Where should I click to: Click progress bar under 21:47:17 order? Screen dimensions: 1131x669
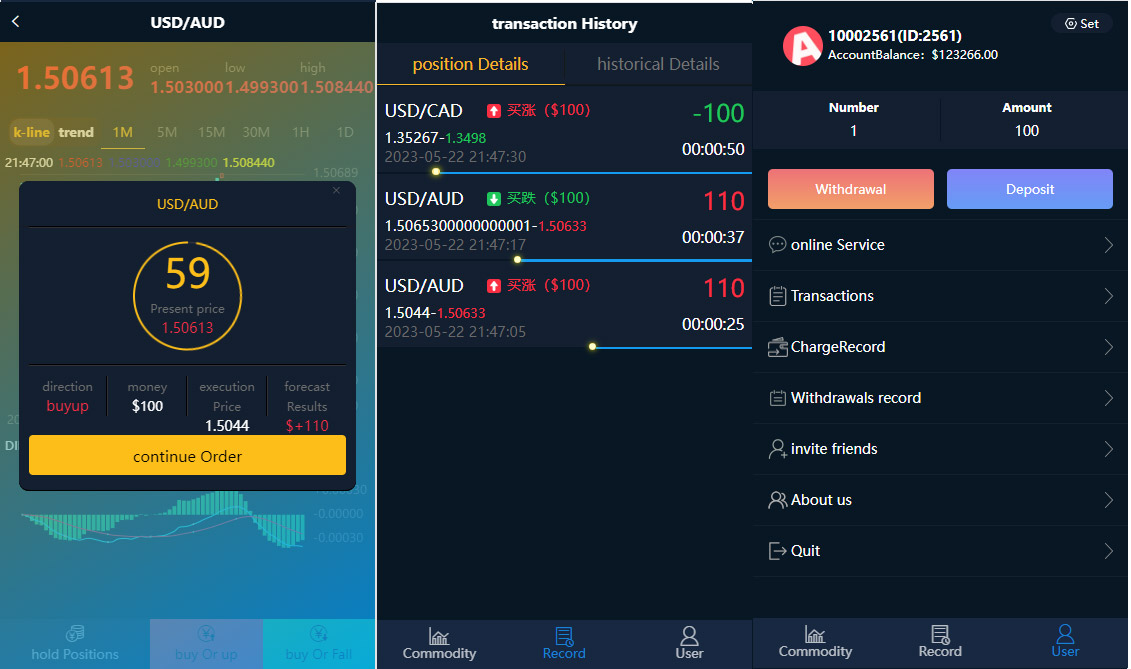634,260
